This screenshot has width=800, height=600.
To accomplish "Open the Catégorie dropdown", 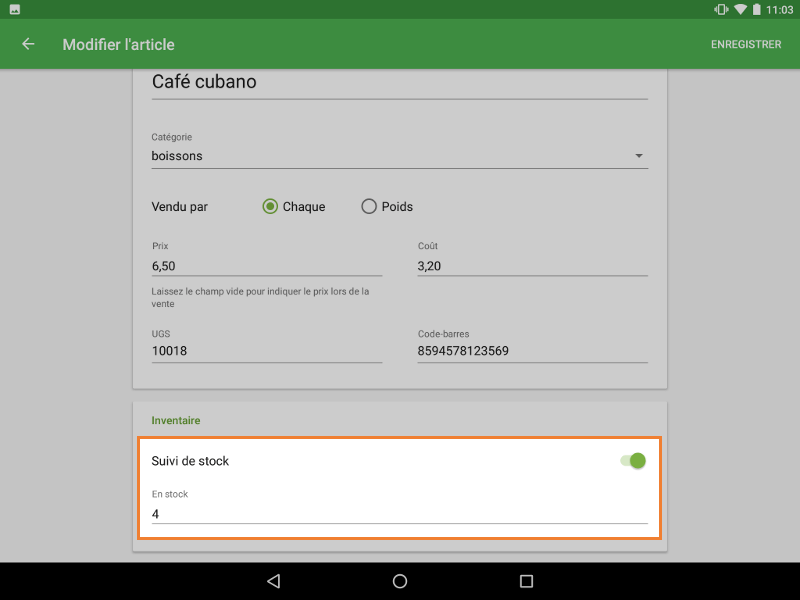I will click(x=641, y=156).
